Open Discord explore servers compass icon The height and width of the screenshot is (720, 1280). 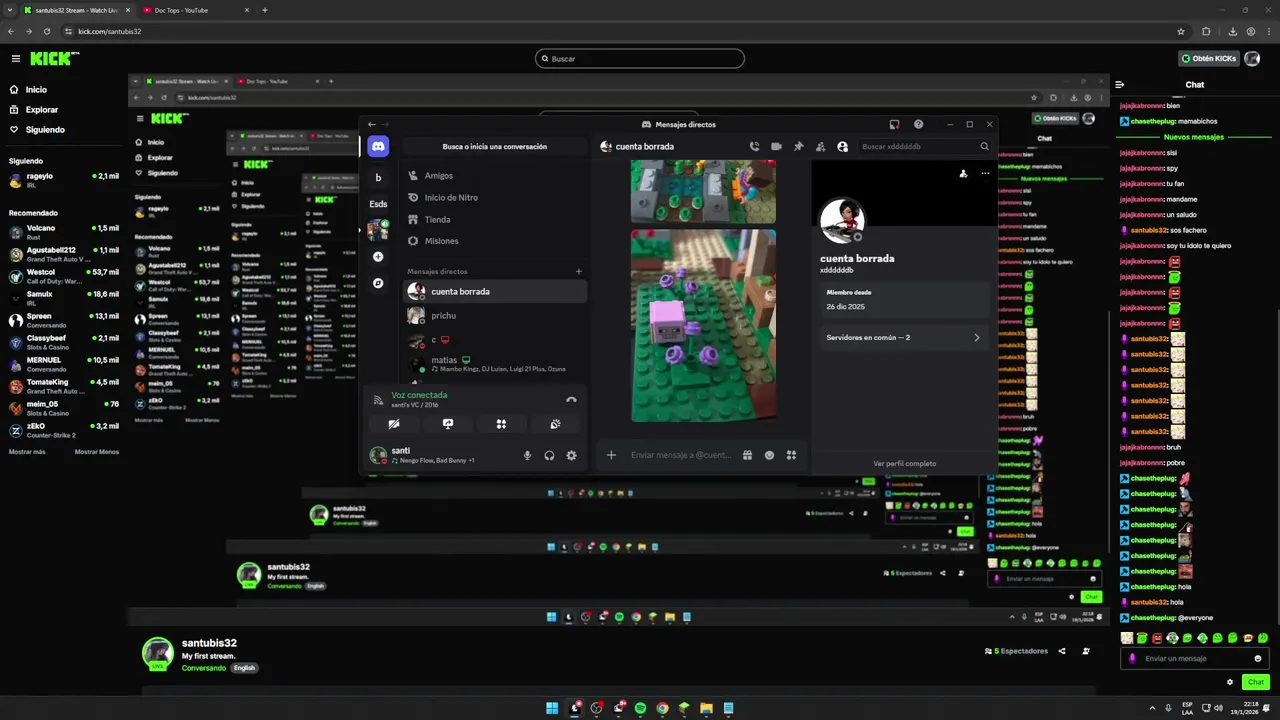click(378, 283)
